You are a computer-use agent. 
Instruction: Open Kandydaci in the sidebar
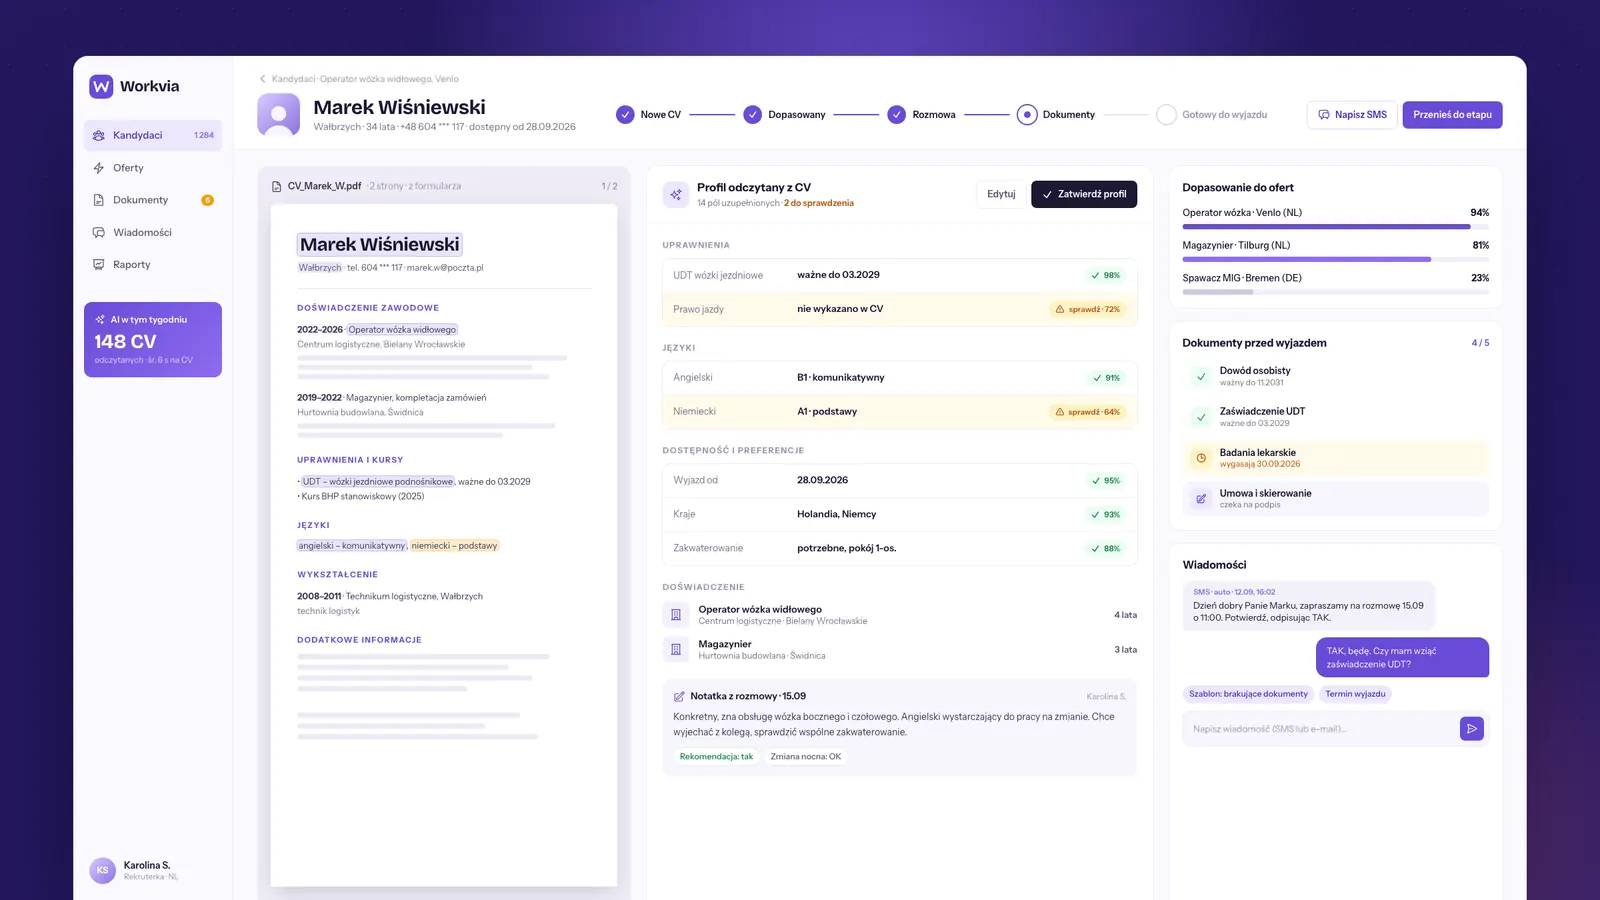click(153, 135)
